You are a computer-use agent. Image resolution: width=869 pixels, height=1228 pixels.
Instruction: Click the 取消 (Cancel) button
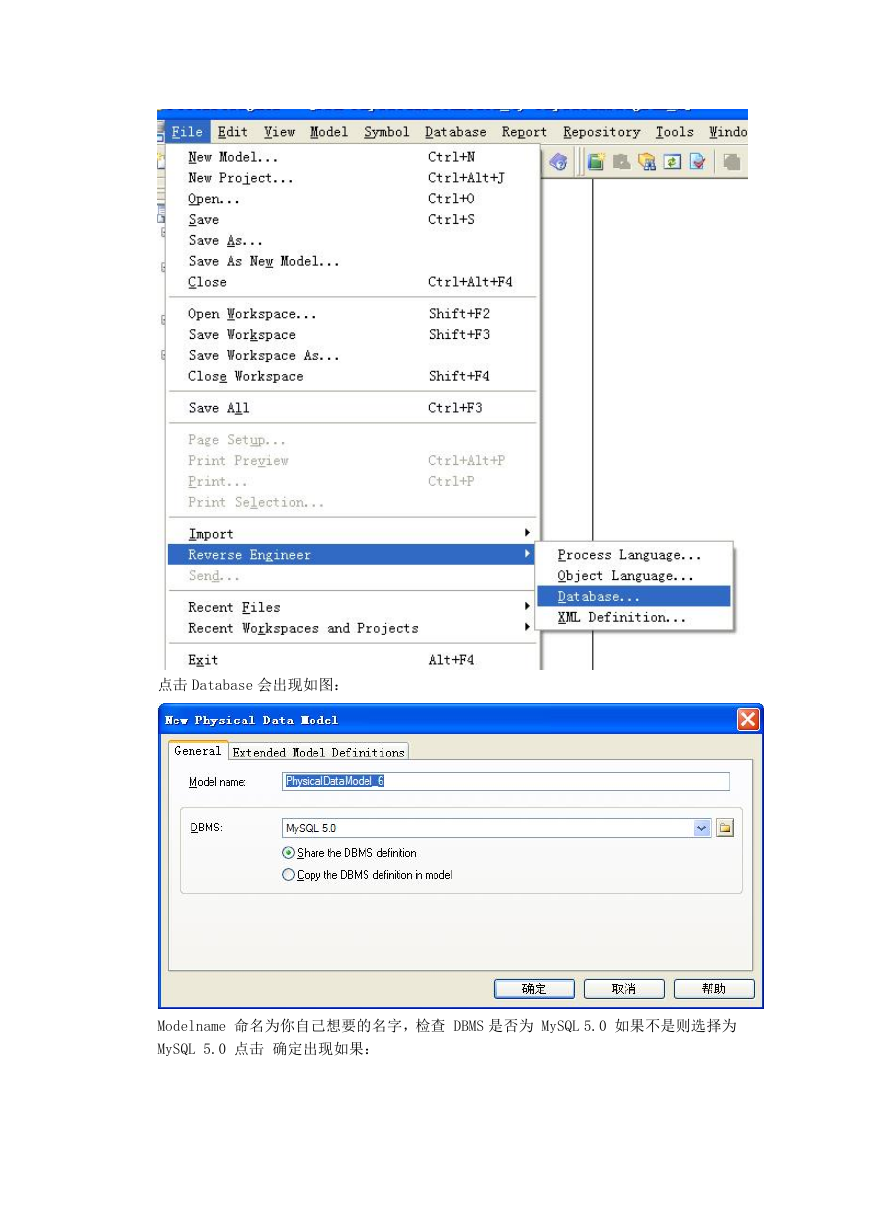click(624, 989)
